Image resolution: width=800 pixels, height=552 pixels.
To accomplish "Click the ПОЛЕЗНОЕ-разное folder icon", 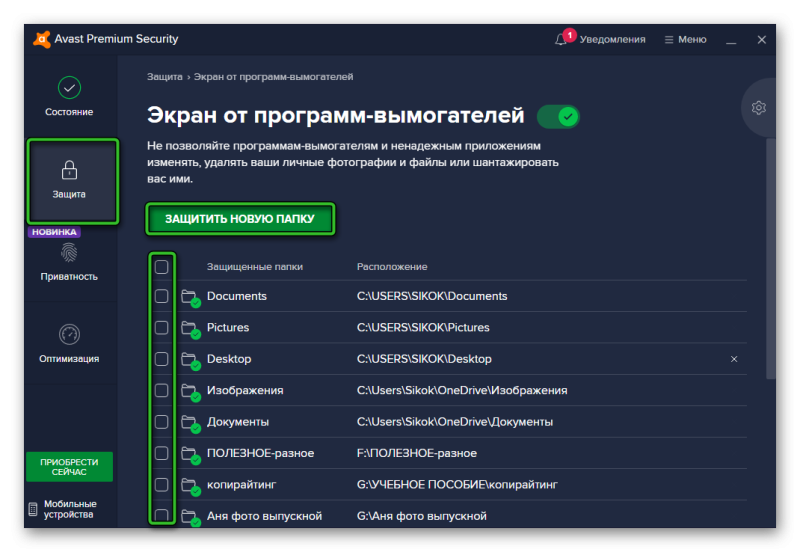I will 190,455.
